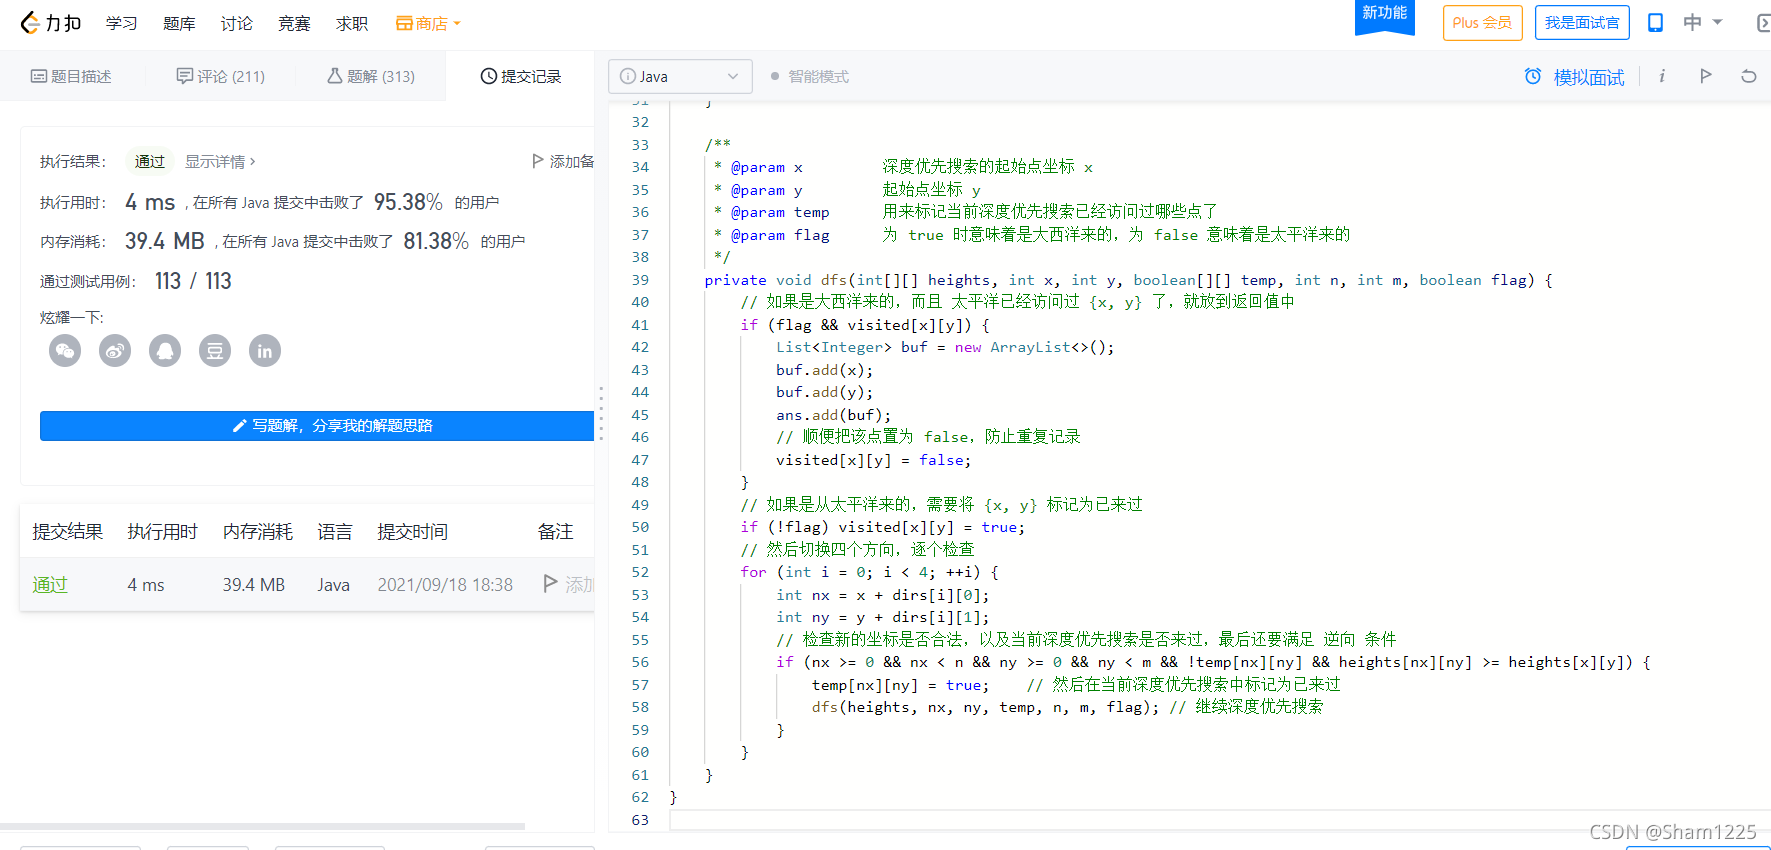Switch to 评论 (211) tab
Viewport: 1771px width, 850px height.
220,76
